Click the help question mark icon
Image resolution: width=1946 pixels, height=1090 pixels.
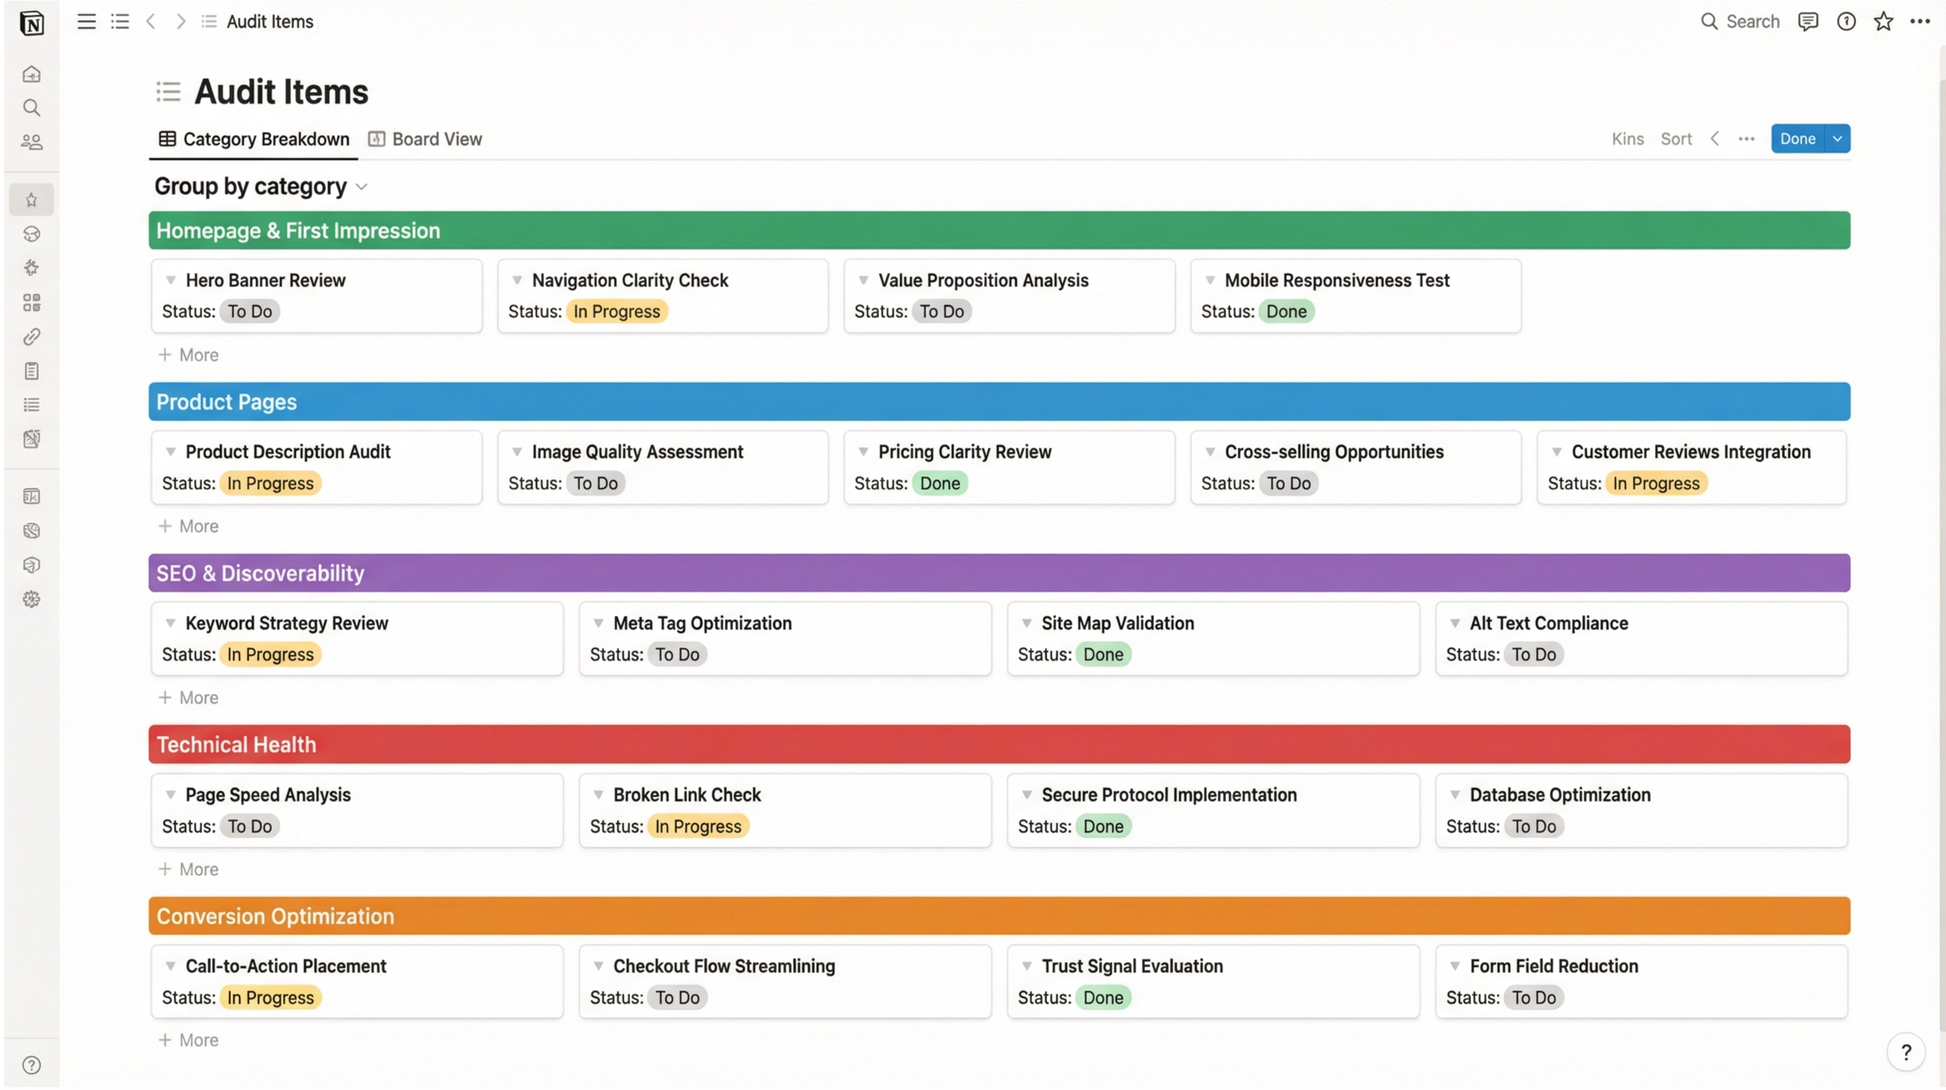click(x=1845, y=21)
